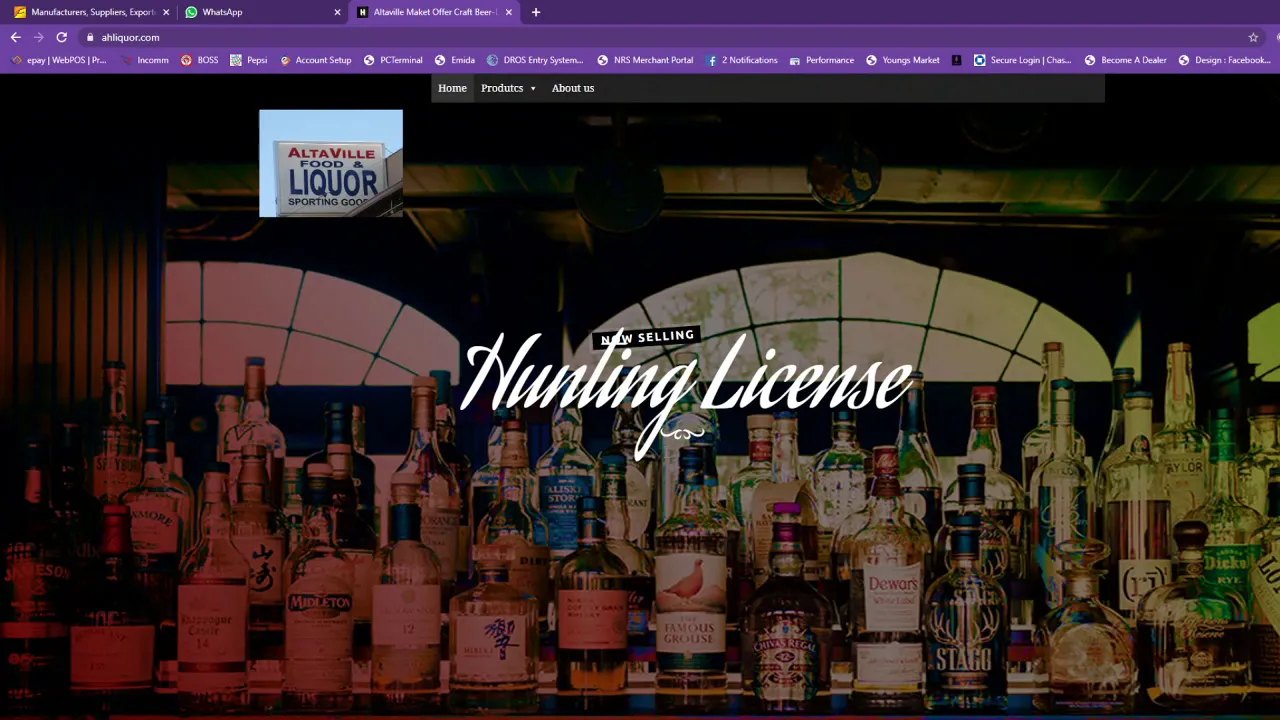
Task: Open the Design : Facebook bookmark
Action: pyautogui.click(x=1225, y=60)
